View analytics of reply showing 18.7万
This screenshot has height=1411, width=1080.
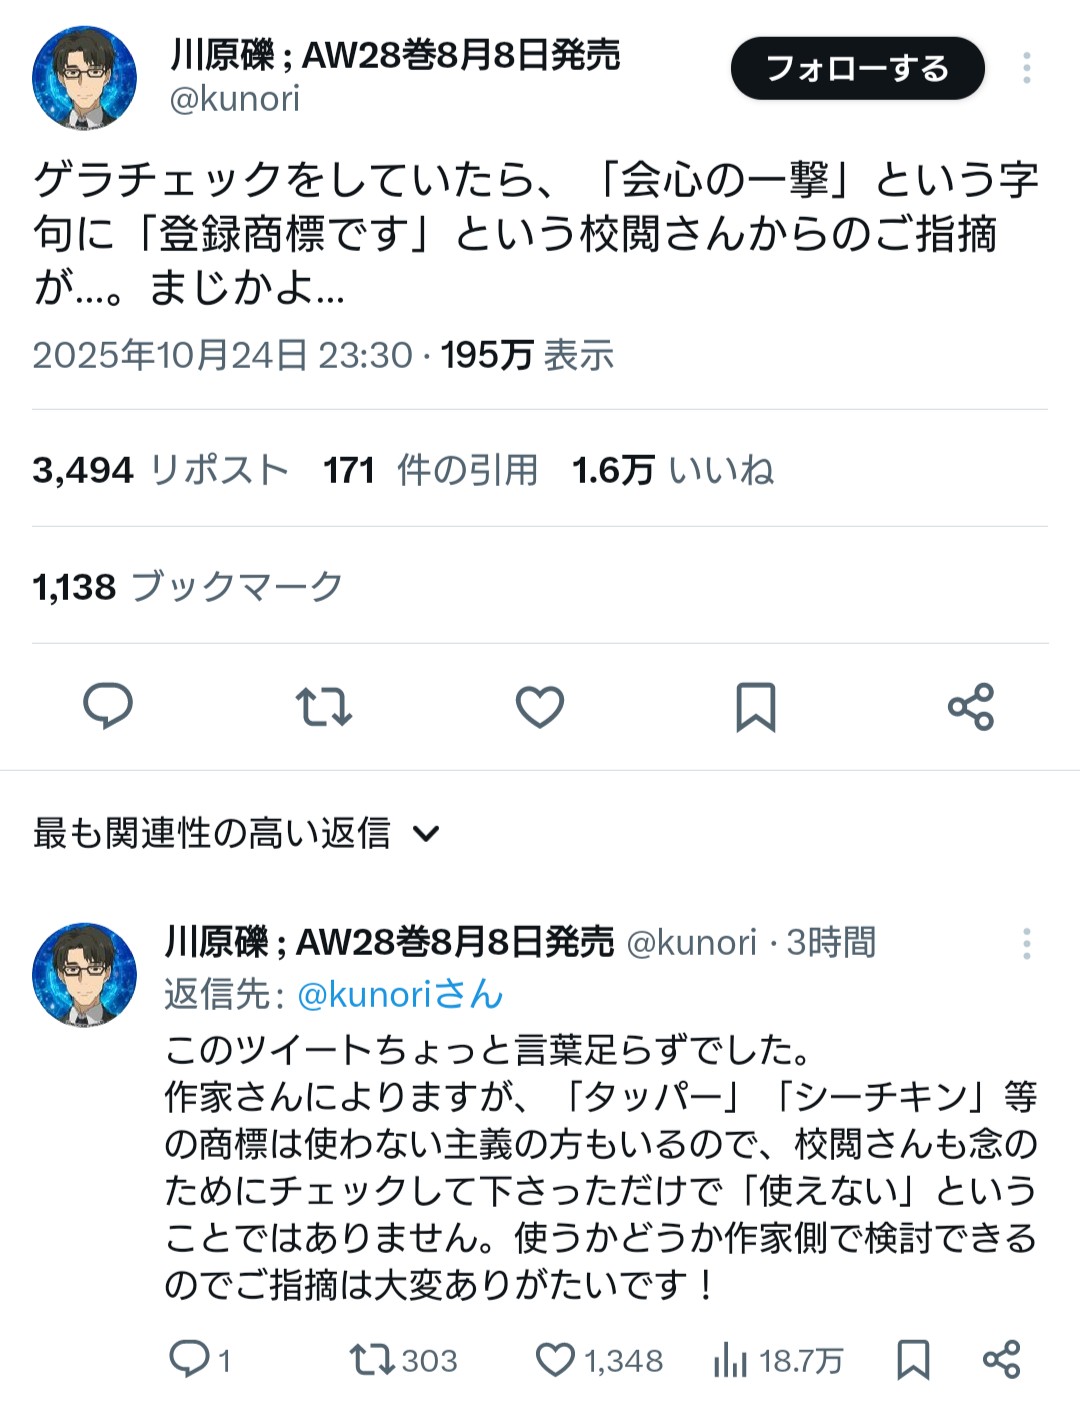pyautogui.click(x=731, y=1359)
